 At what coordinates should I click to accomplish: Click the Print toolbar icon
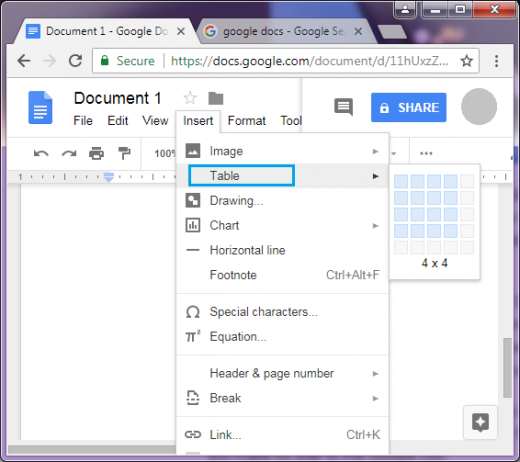(97, 153)
